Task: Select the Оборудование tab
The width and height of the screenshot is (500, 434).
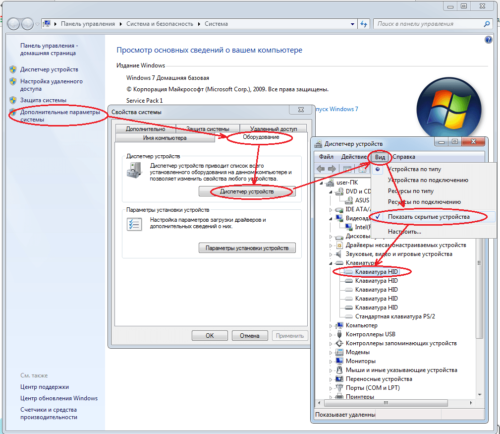Action: tap(261, 137)
